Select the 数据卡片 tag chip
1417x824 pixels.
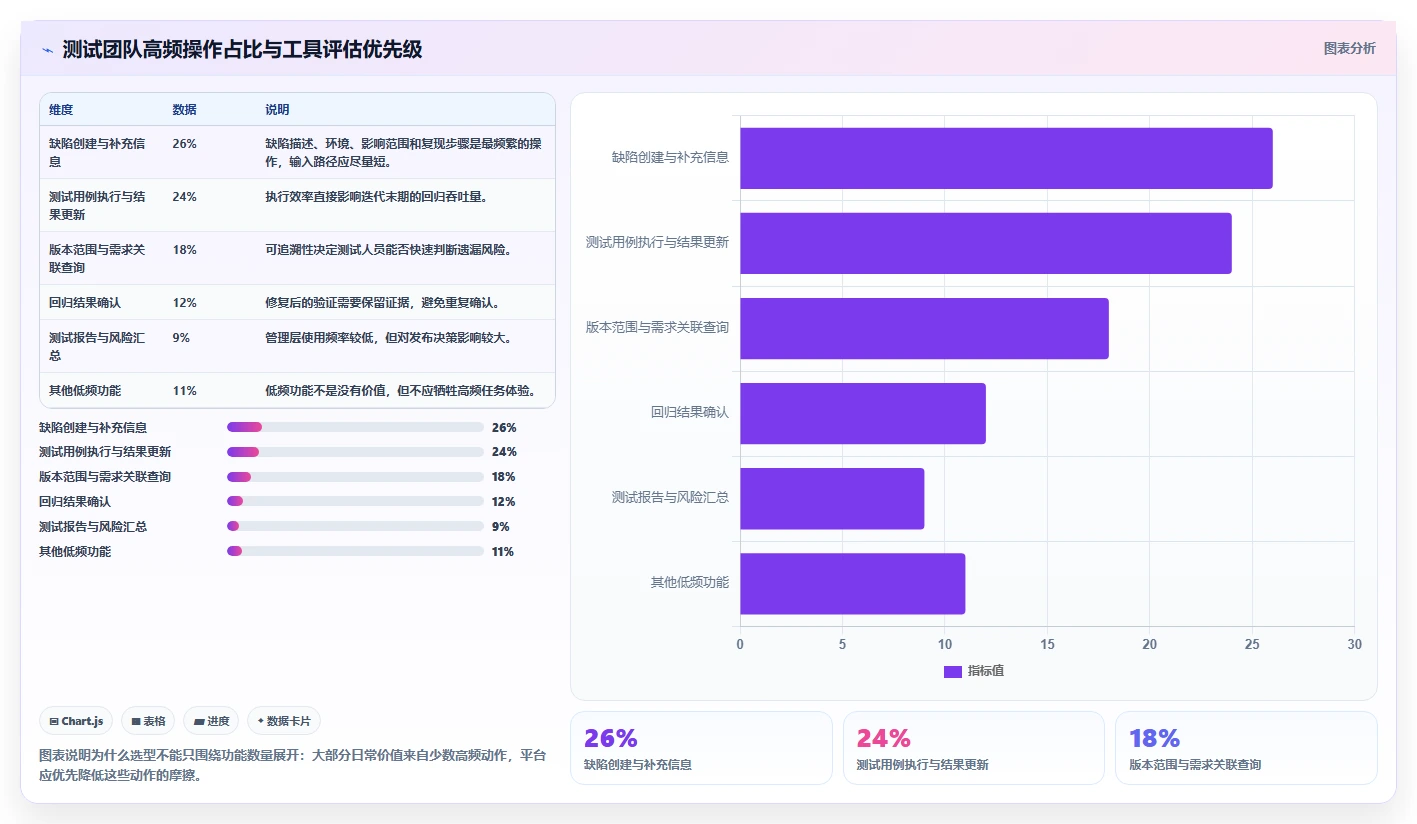(284, 721)
